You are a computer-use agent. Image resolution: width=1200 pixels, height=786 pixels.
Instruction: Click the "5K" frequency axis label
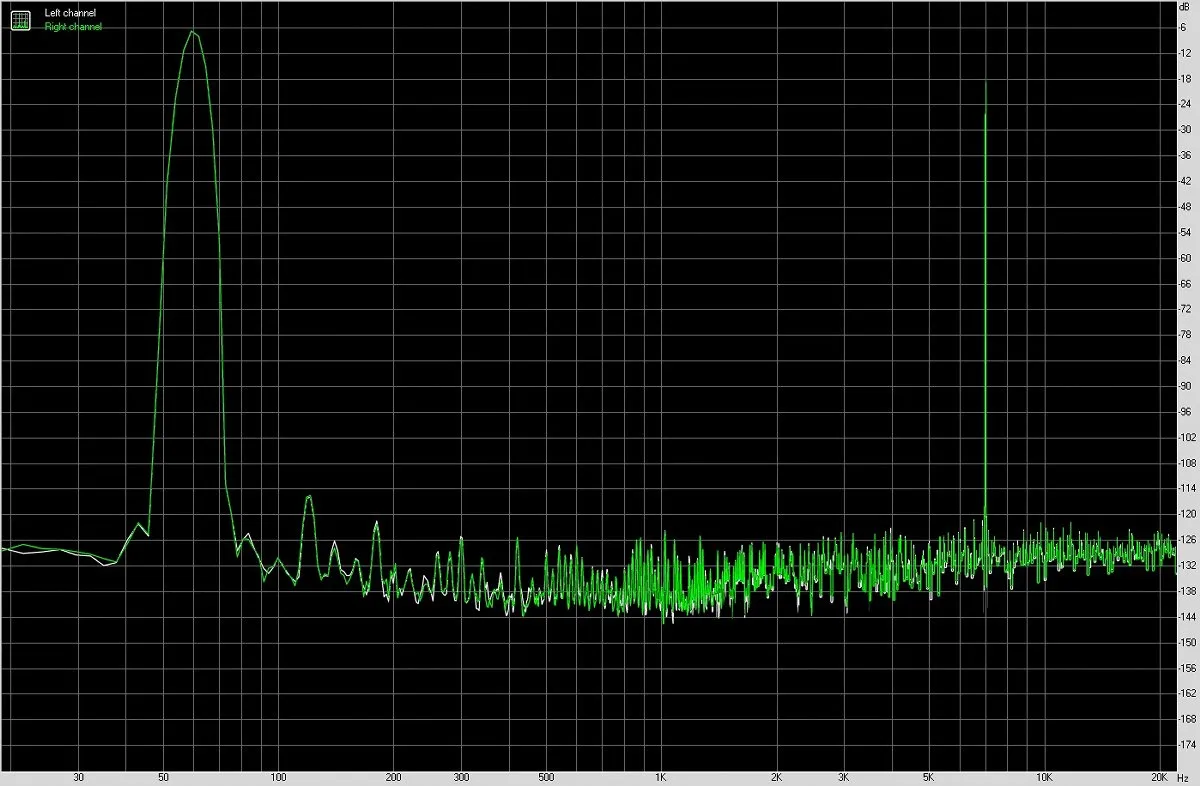[928, 776]
